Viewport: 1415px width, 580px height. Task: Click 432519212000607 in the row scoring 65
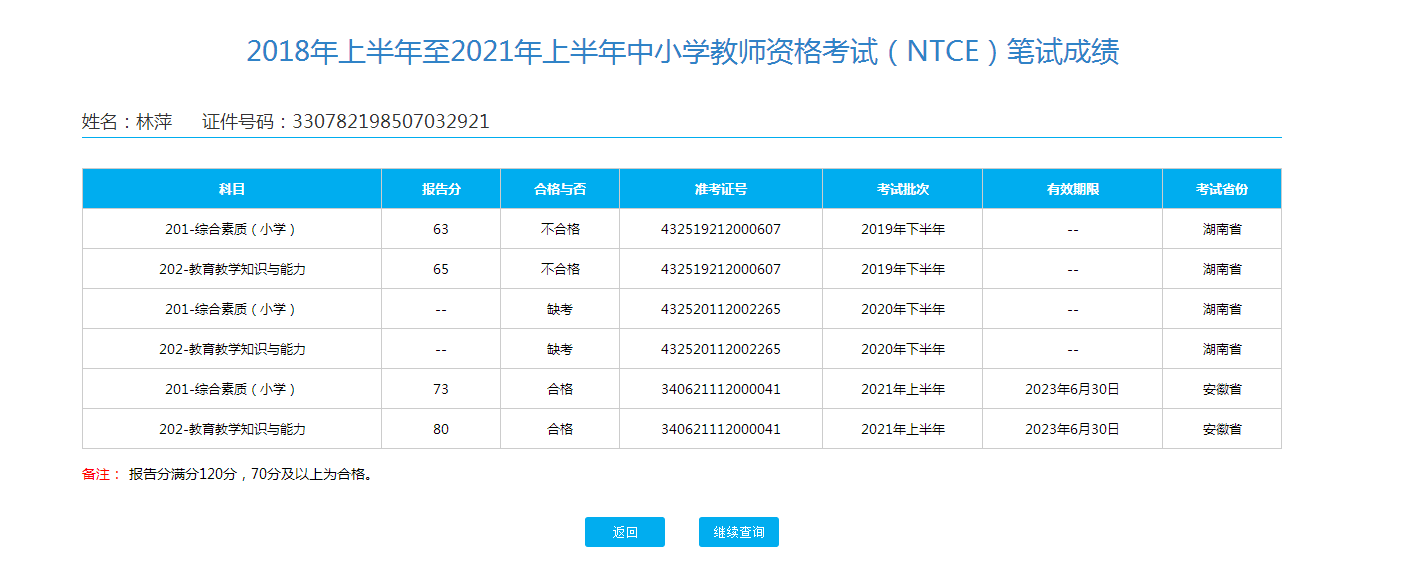tap(721, 269)
